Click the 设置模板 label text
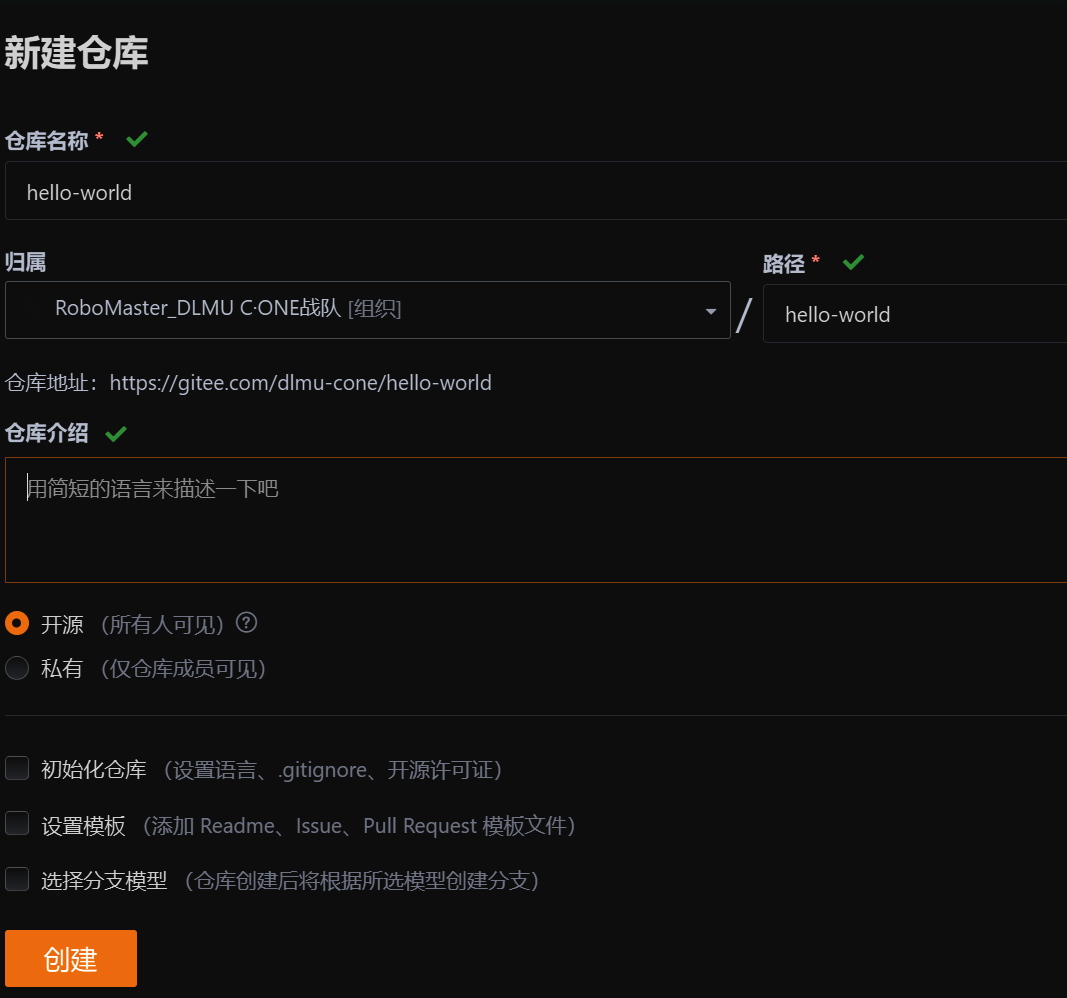 click(84, 826)
